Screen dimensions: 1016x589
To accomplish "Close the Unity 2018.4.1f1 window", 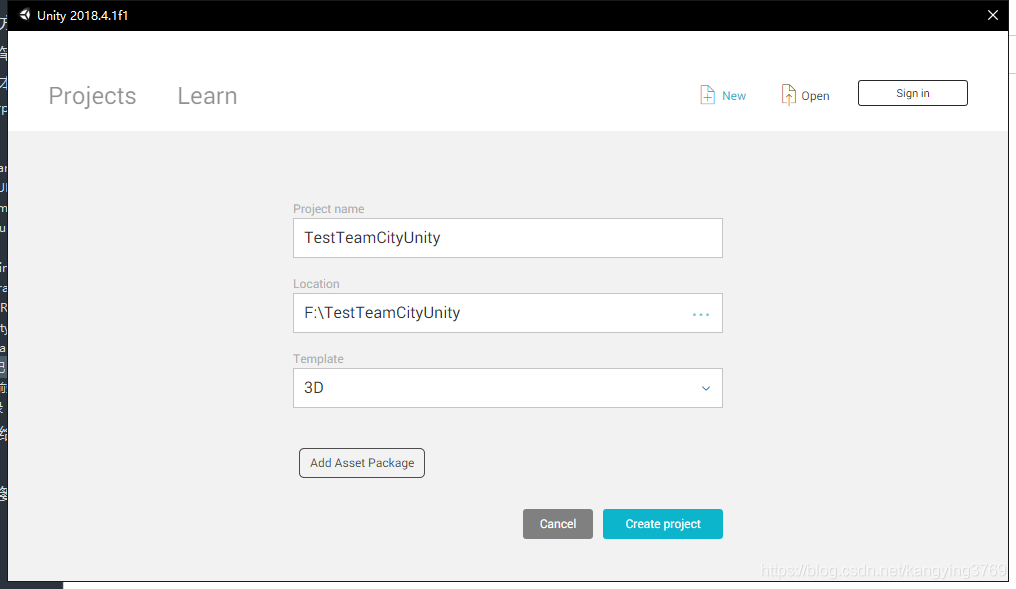I will pos(993,15).
